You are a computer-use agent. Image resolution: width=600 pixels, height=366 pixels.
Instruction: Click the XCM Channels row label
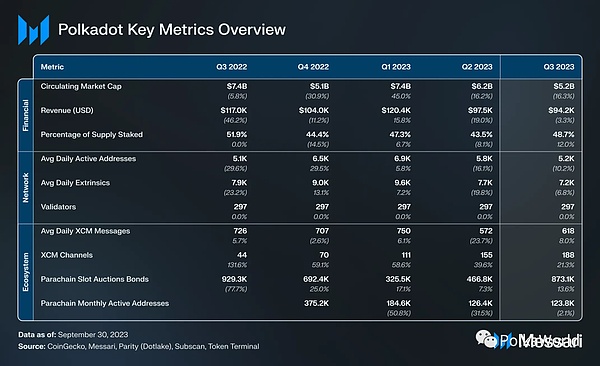67,255
